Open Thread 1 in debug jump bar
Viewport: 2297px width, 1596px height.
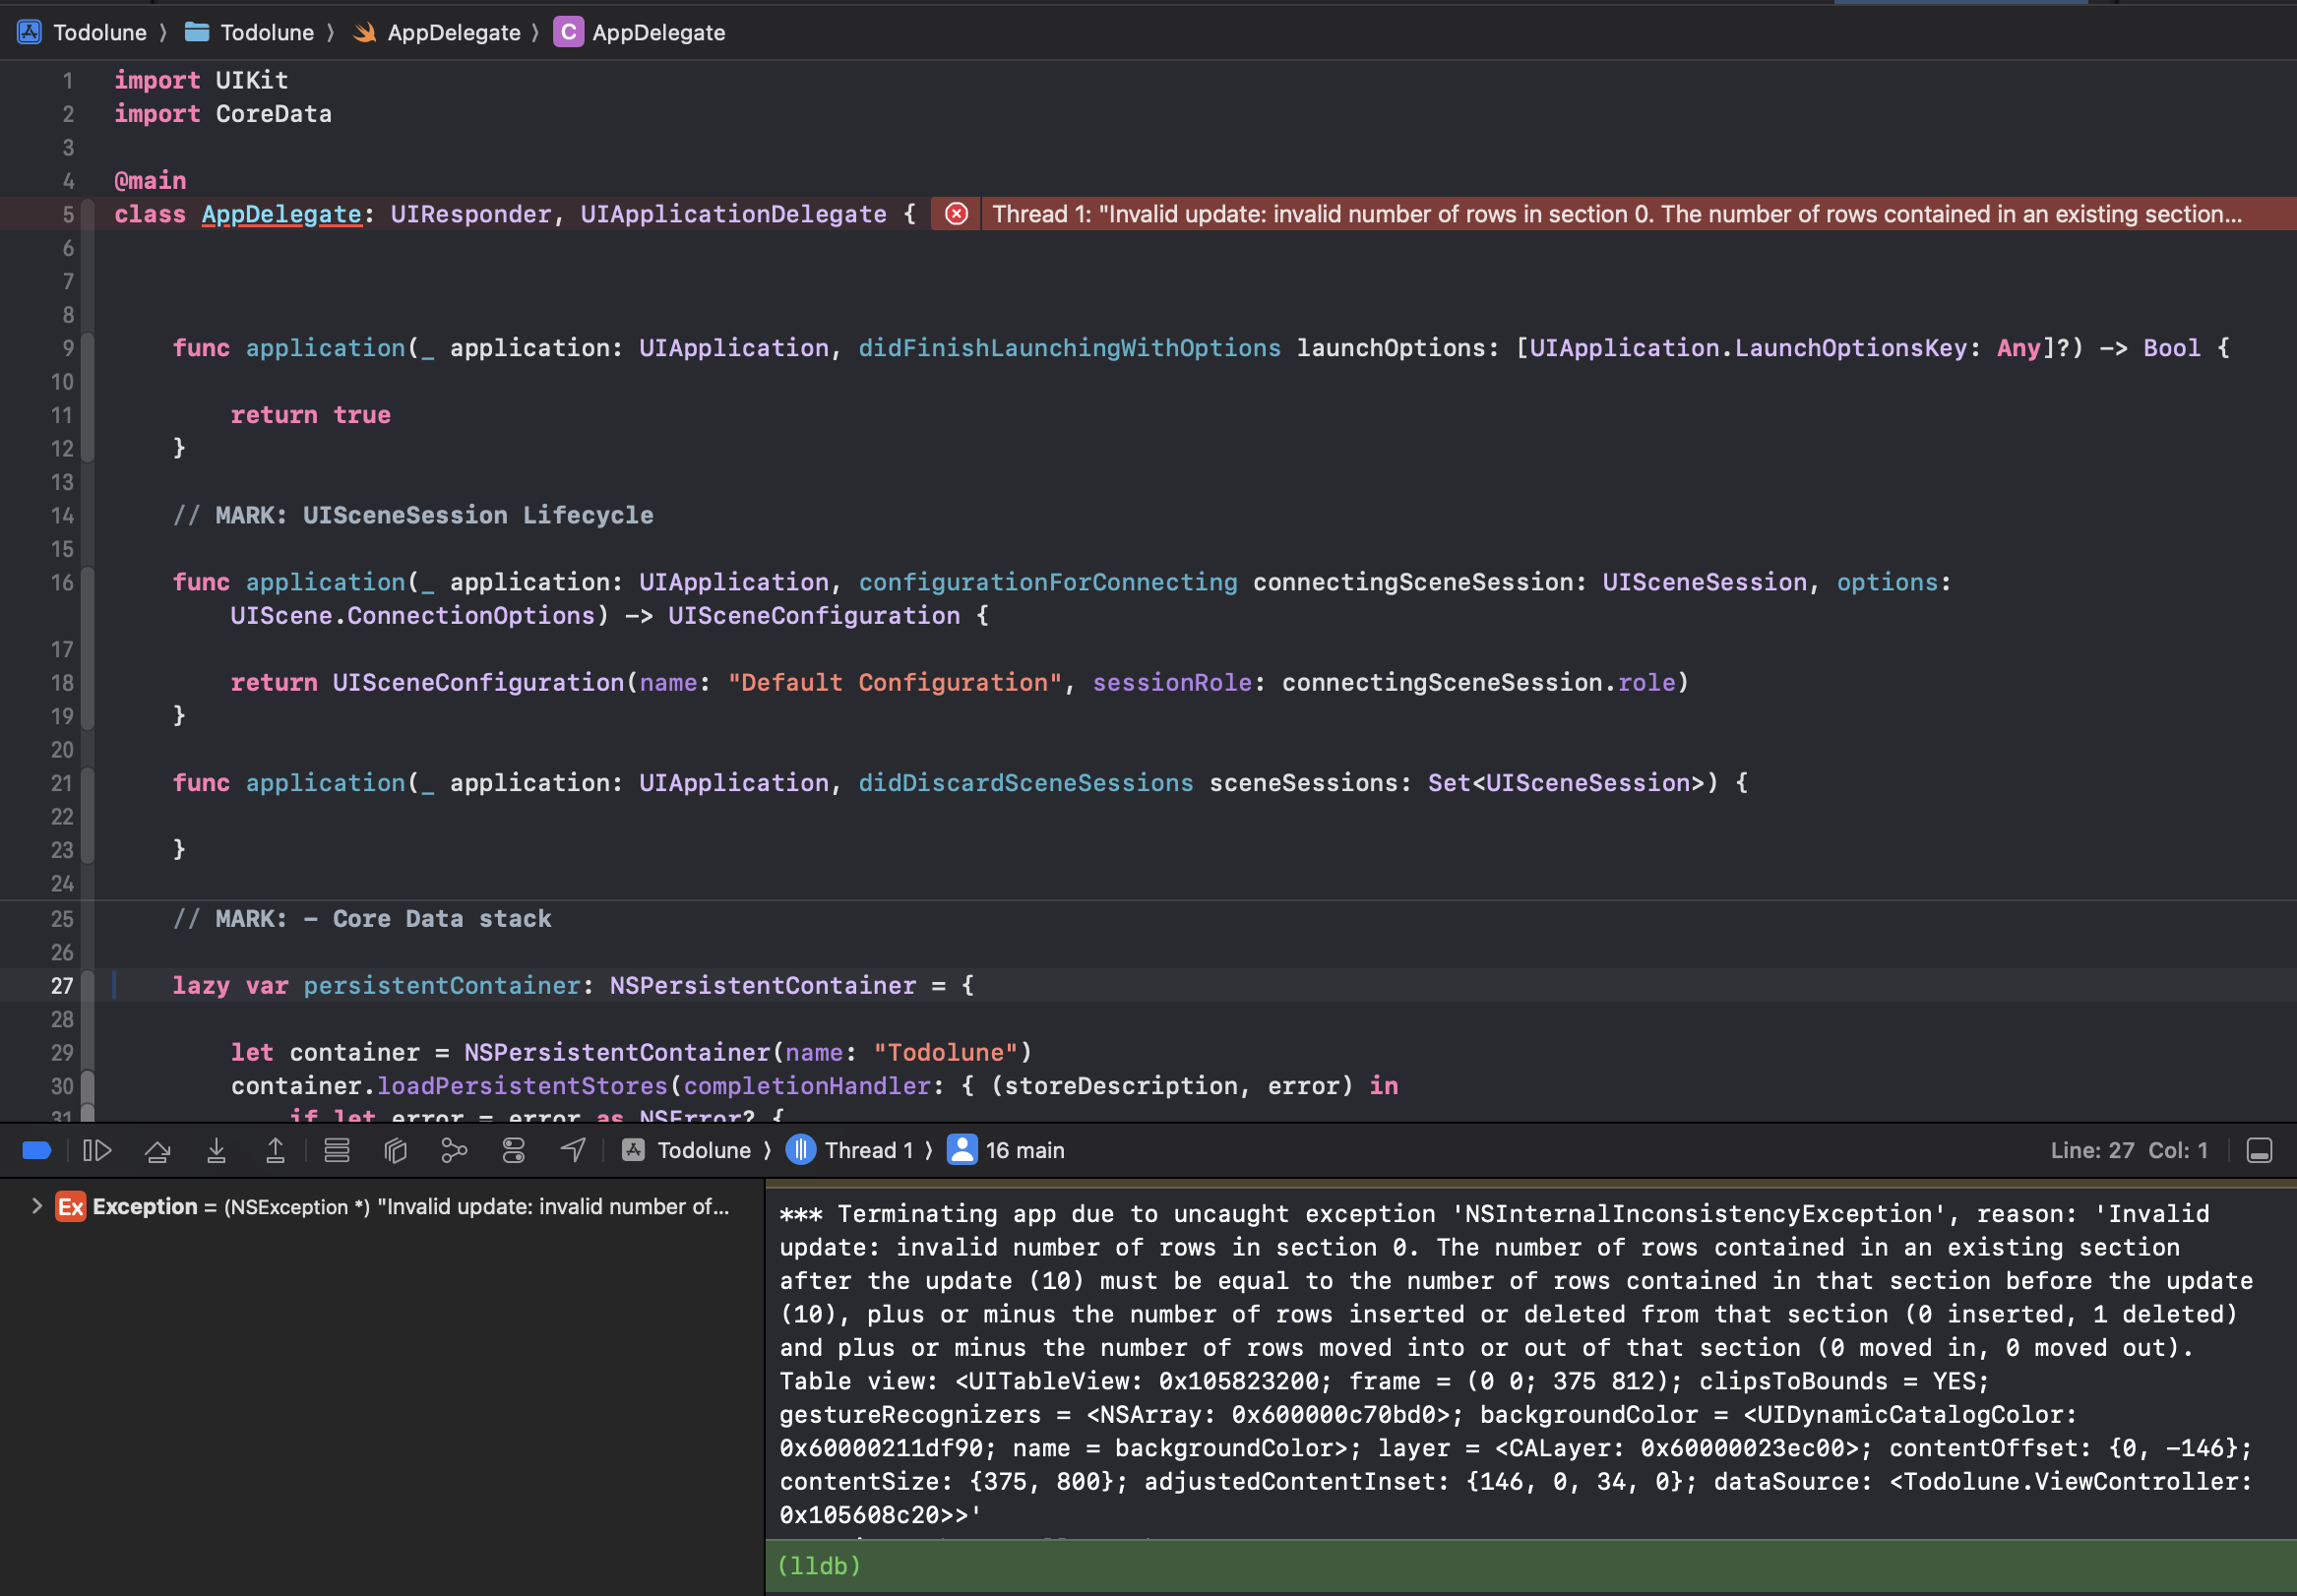point(852,1150)
